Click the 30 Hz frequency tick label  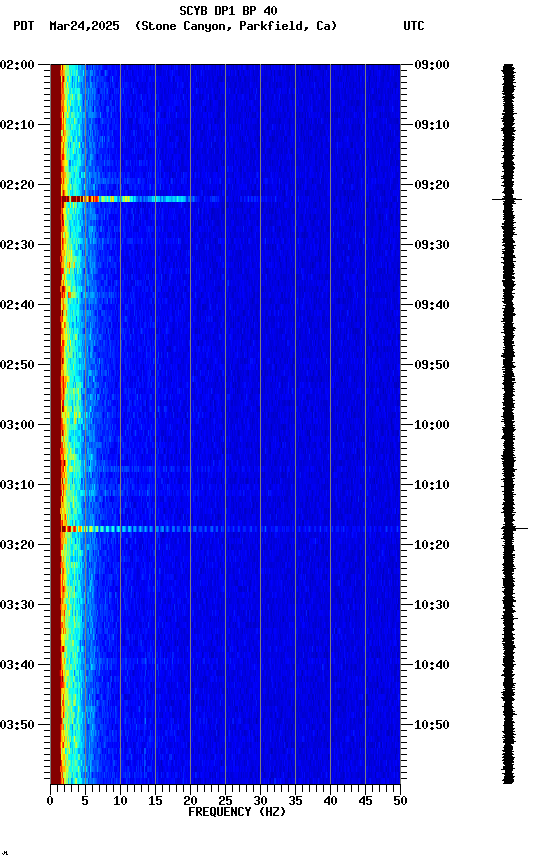[260, 801]
